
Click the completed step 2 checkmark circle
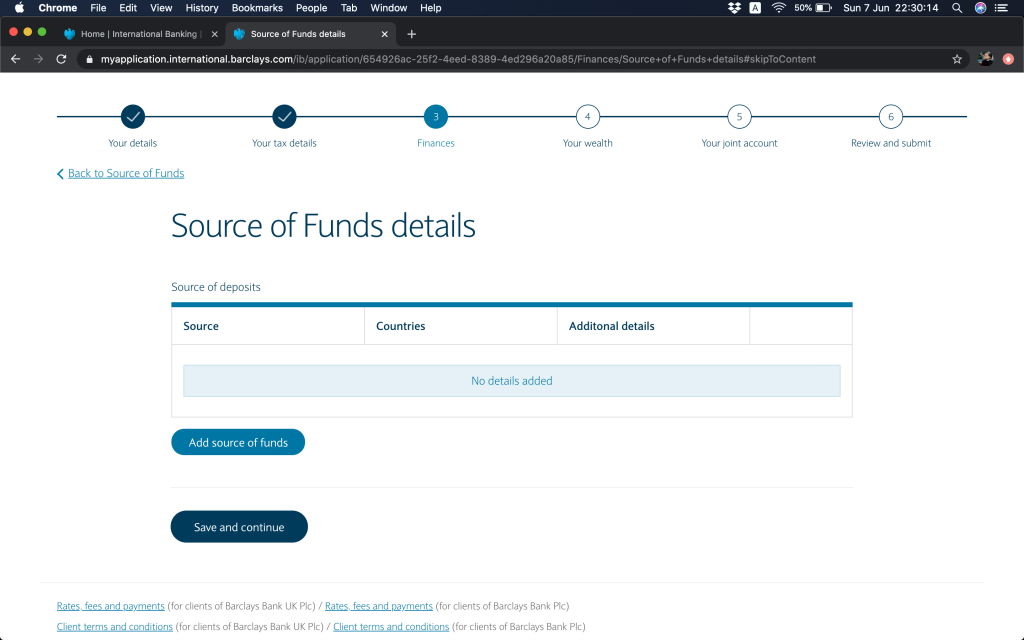pyautogui.click(x=284, y=117)
